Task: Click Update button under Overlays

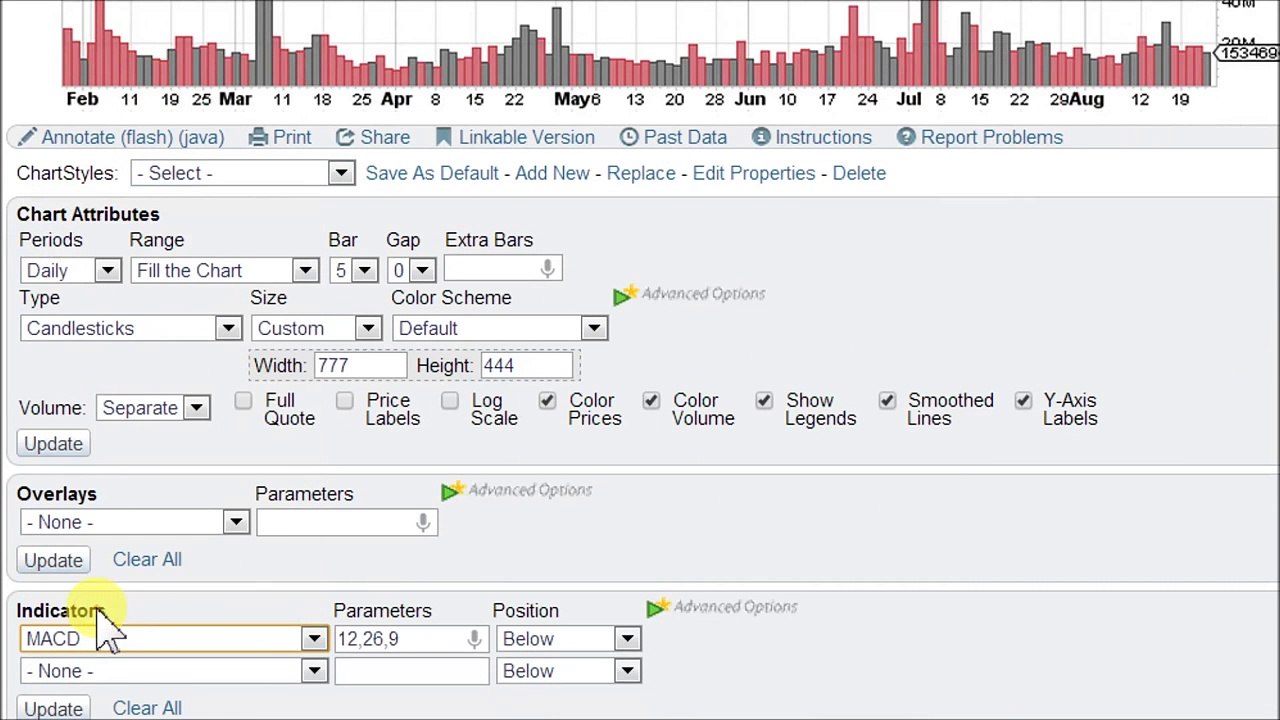Action: [54, 560]
